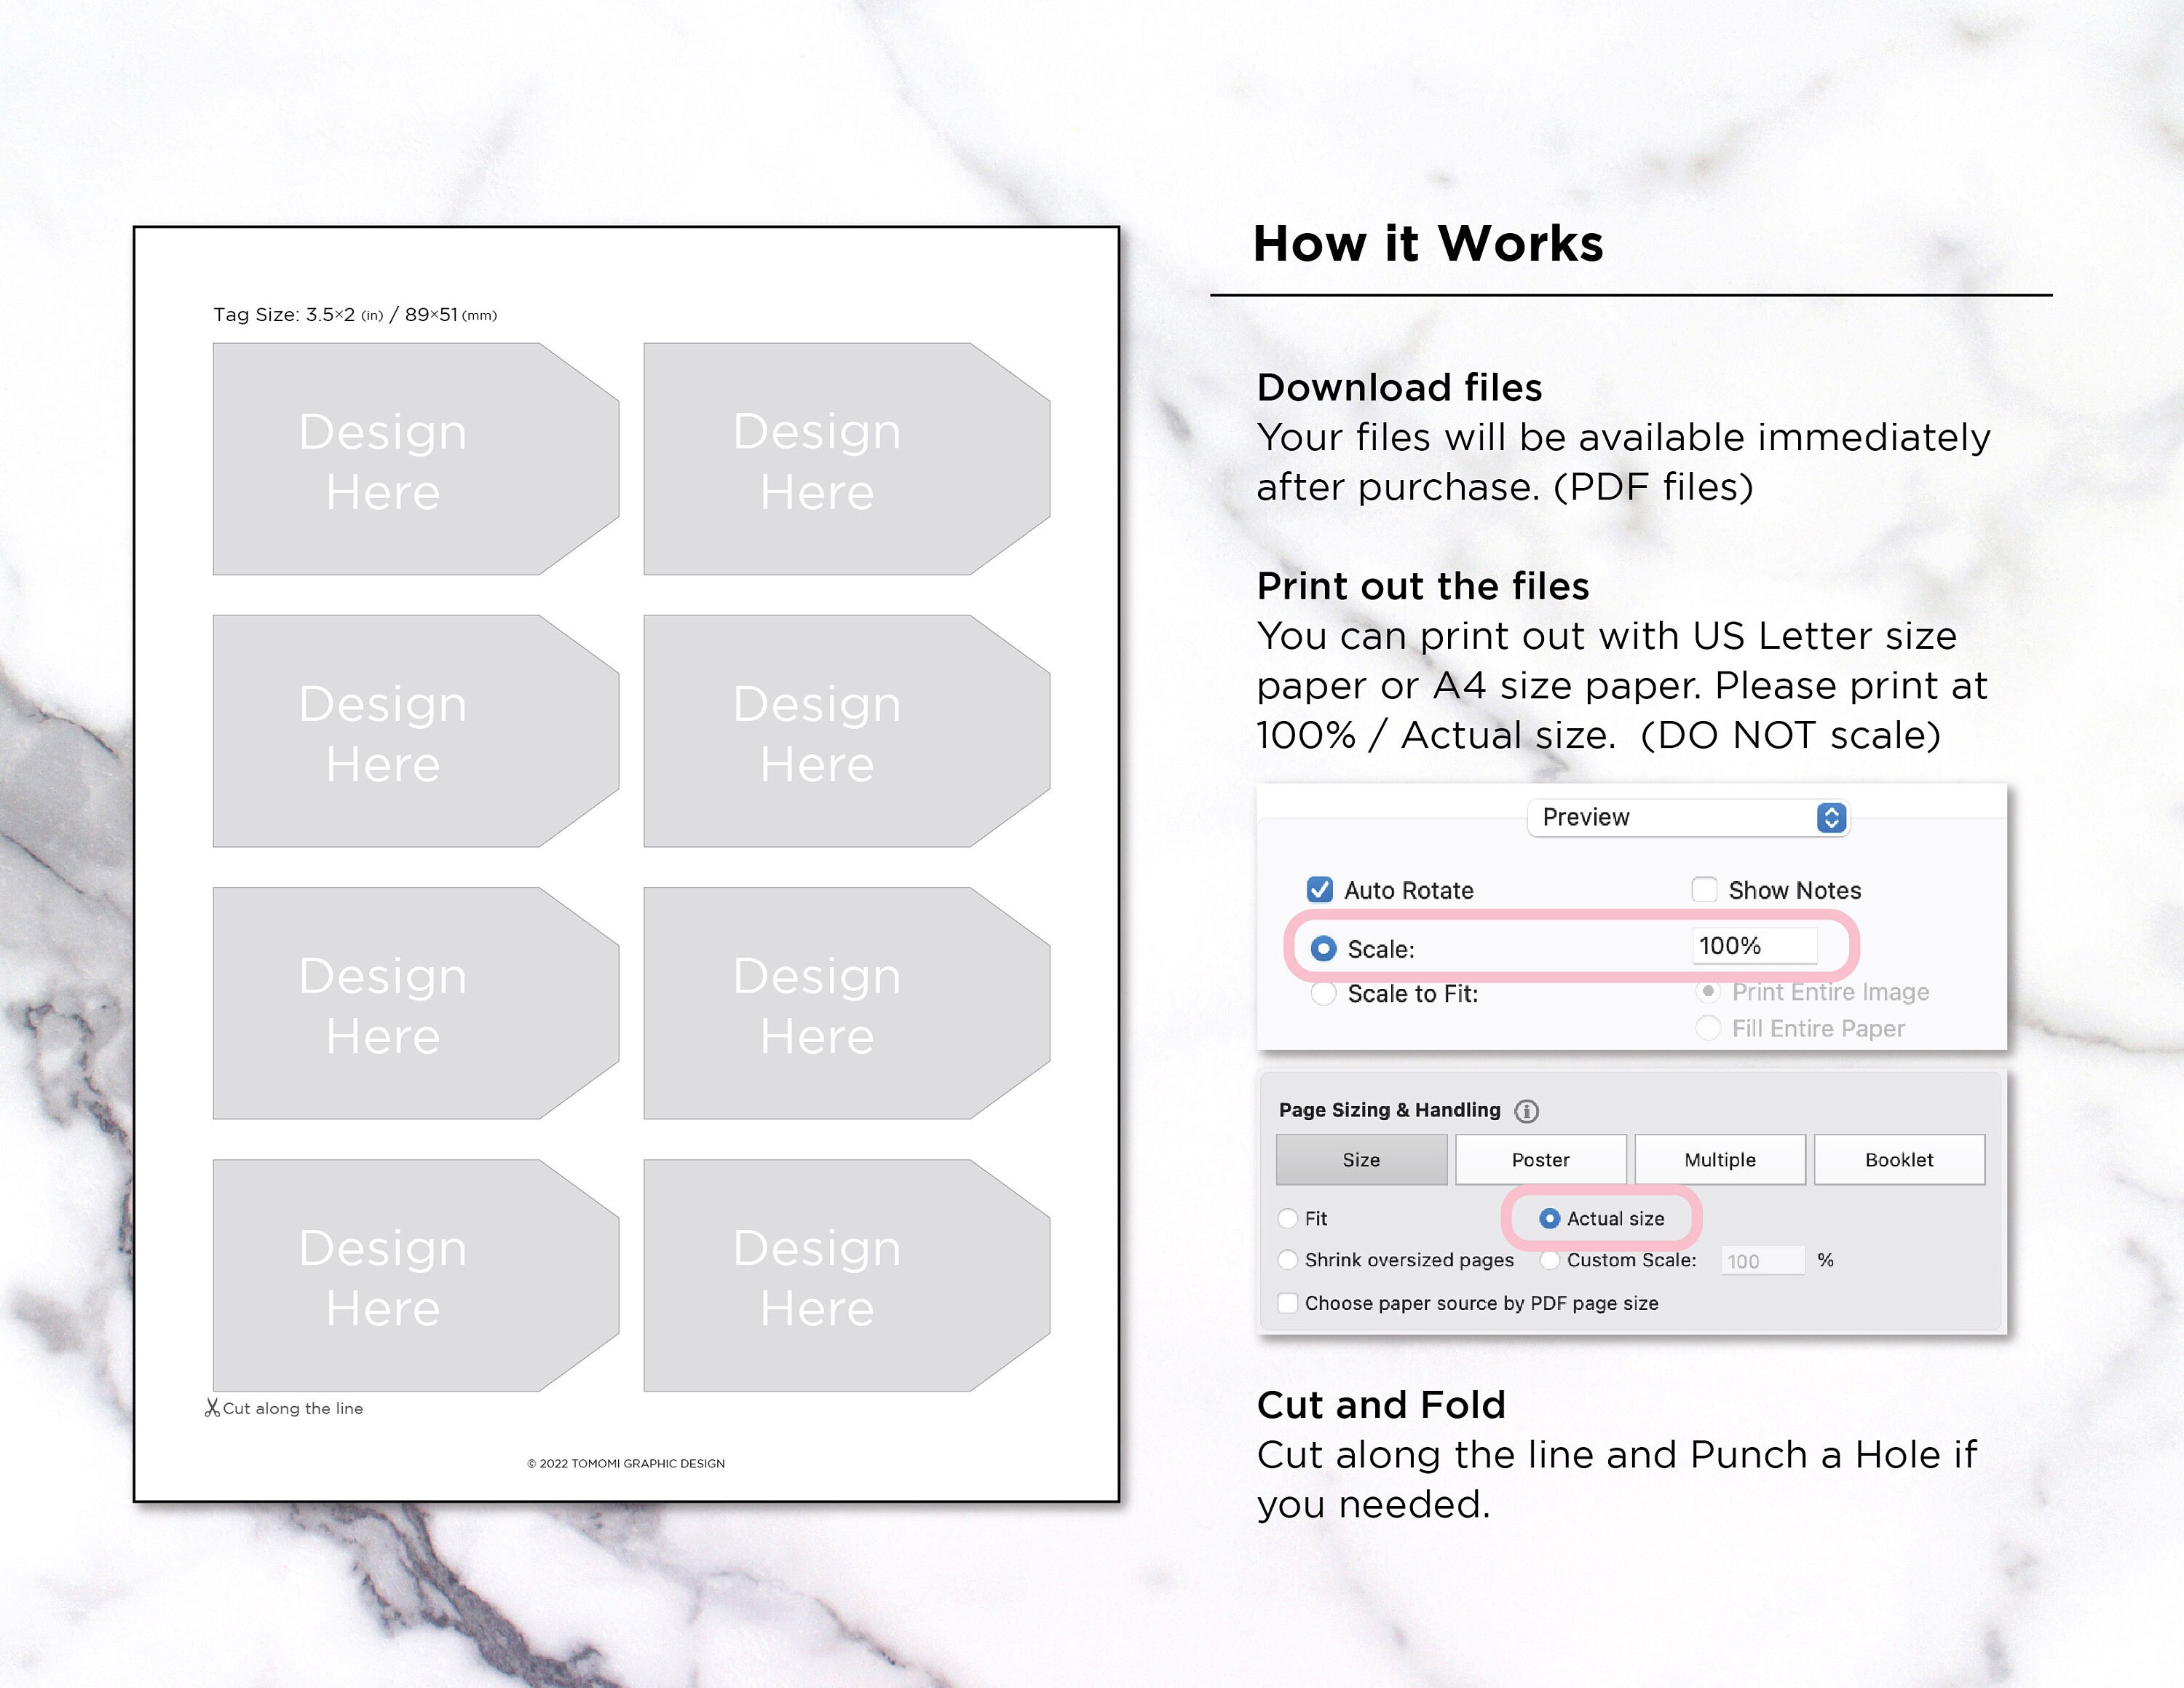Click the Page Sizing info icon
This screenshot has height=1688, width=2184.
click(1526, 1111)
